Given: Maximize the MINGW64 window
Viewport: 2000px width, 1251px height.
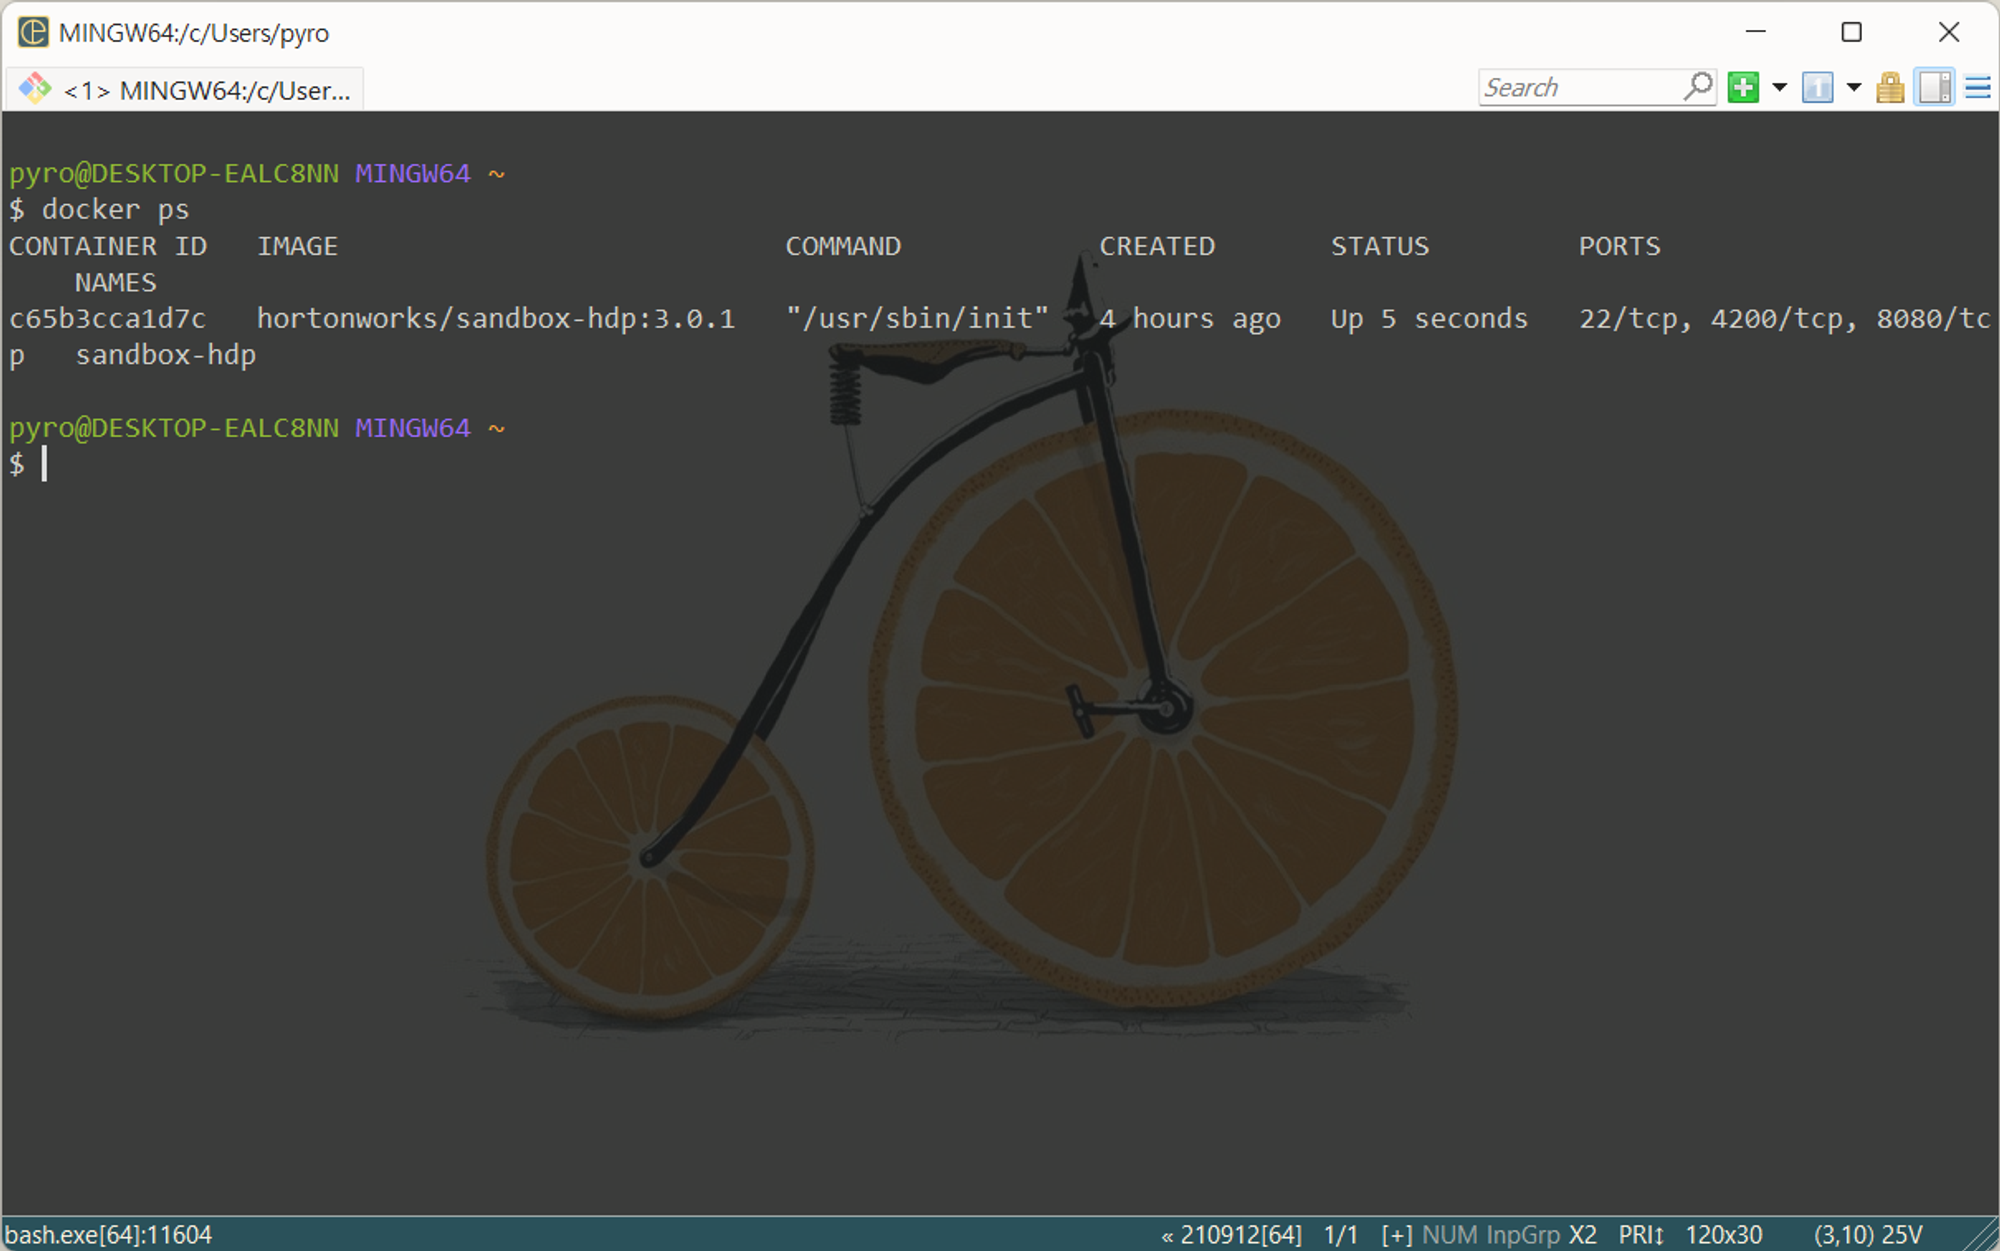Looking at the screenshot, I should coord(1852,32).
